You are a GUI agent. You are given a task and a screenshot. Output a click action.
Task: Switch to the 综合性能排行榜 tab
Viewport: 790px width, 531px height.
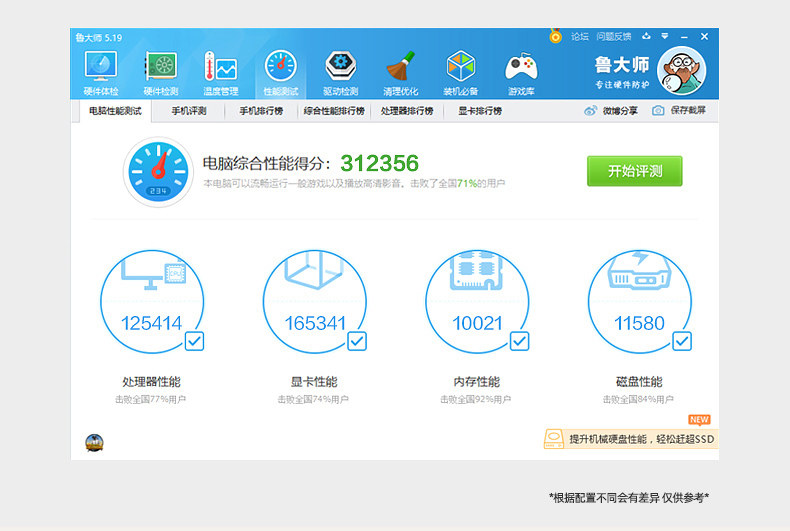point(334,111)
